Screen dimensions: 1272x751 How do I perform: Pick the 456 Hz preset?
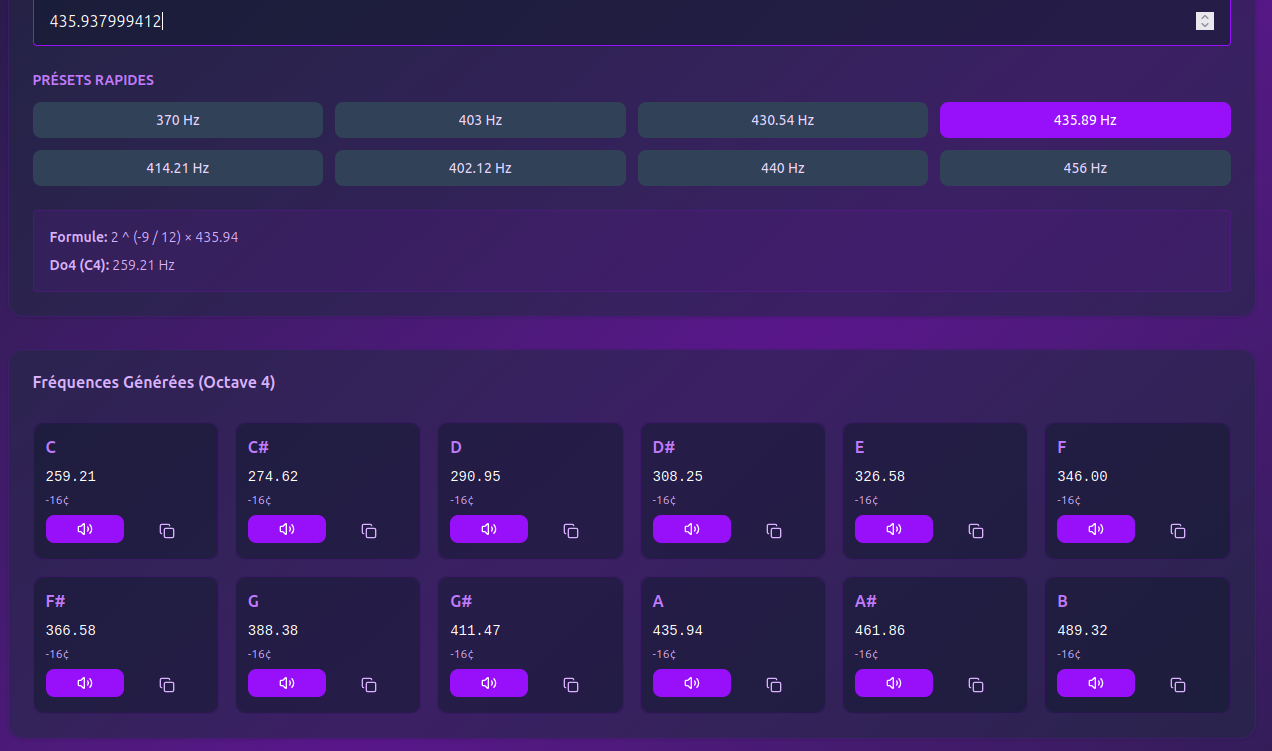point(1085,168)
